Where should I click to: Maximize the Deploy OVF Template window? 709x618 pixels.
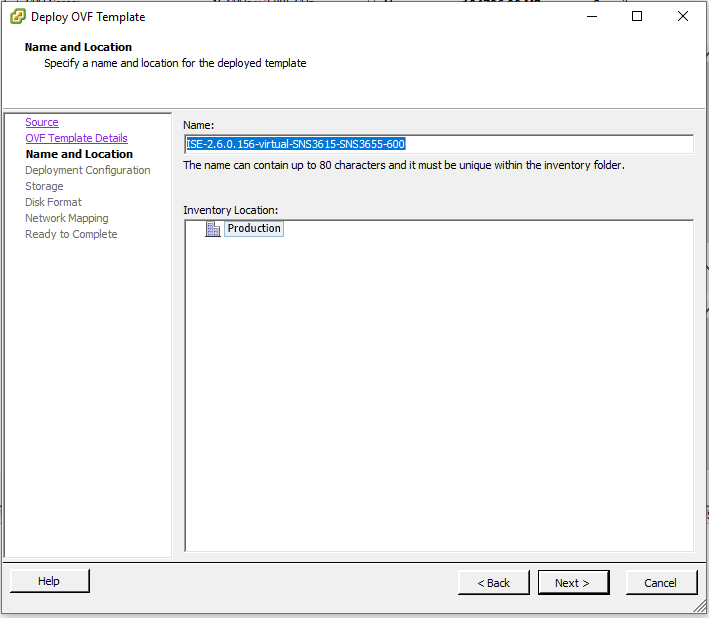coord(637,17)
